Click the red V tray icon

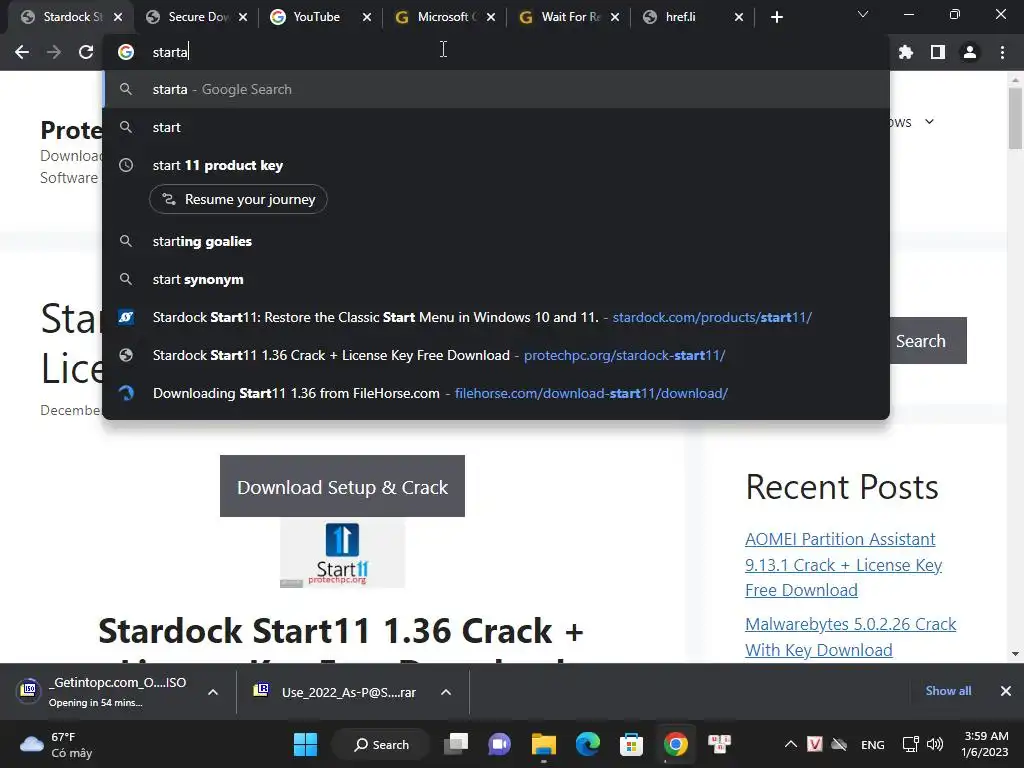coord(815,744)
